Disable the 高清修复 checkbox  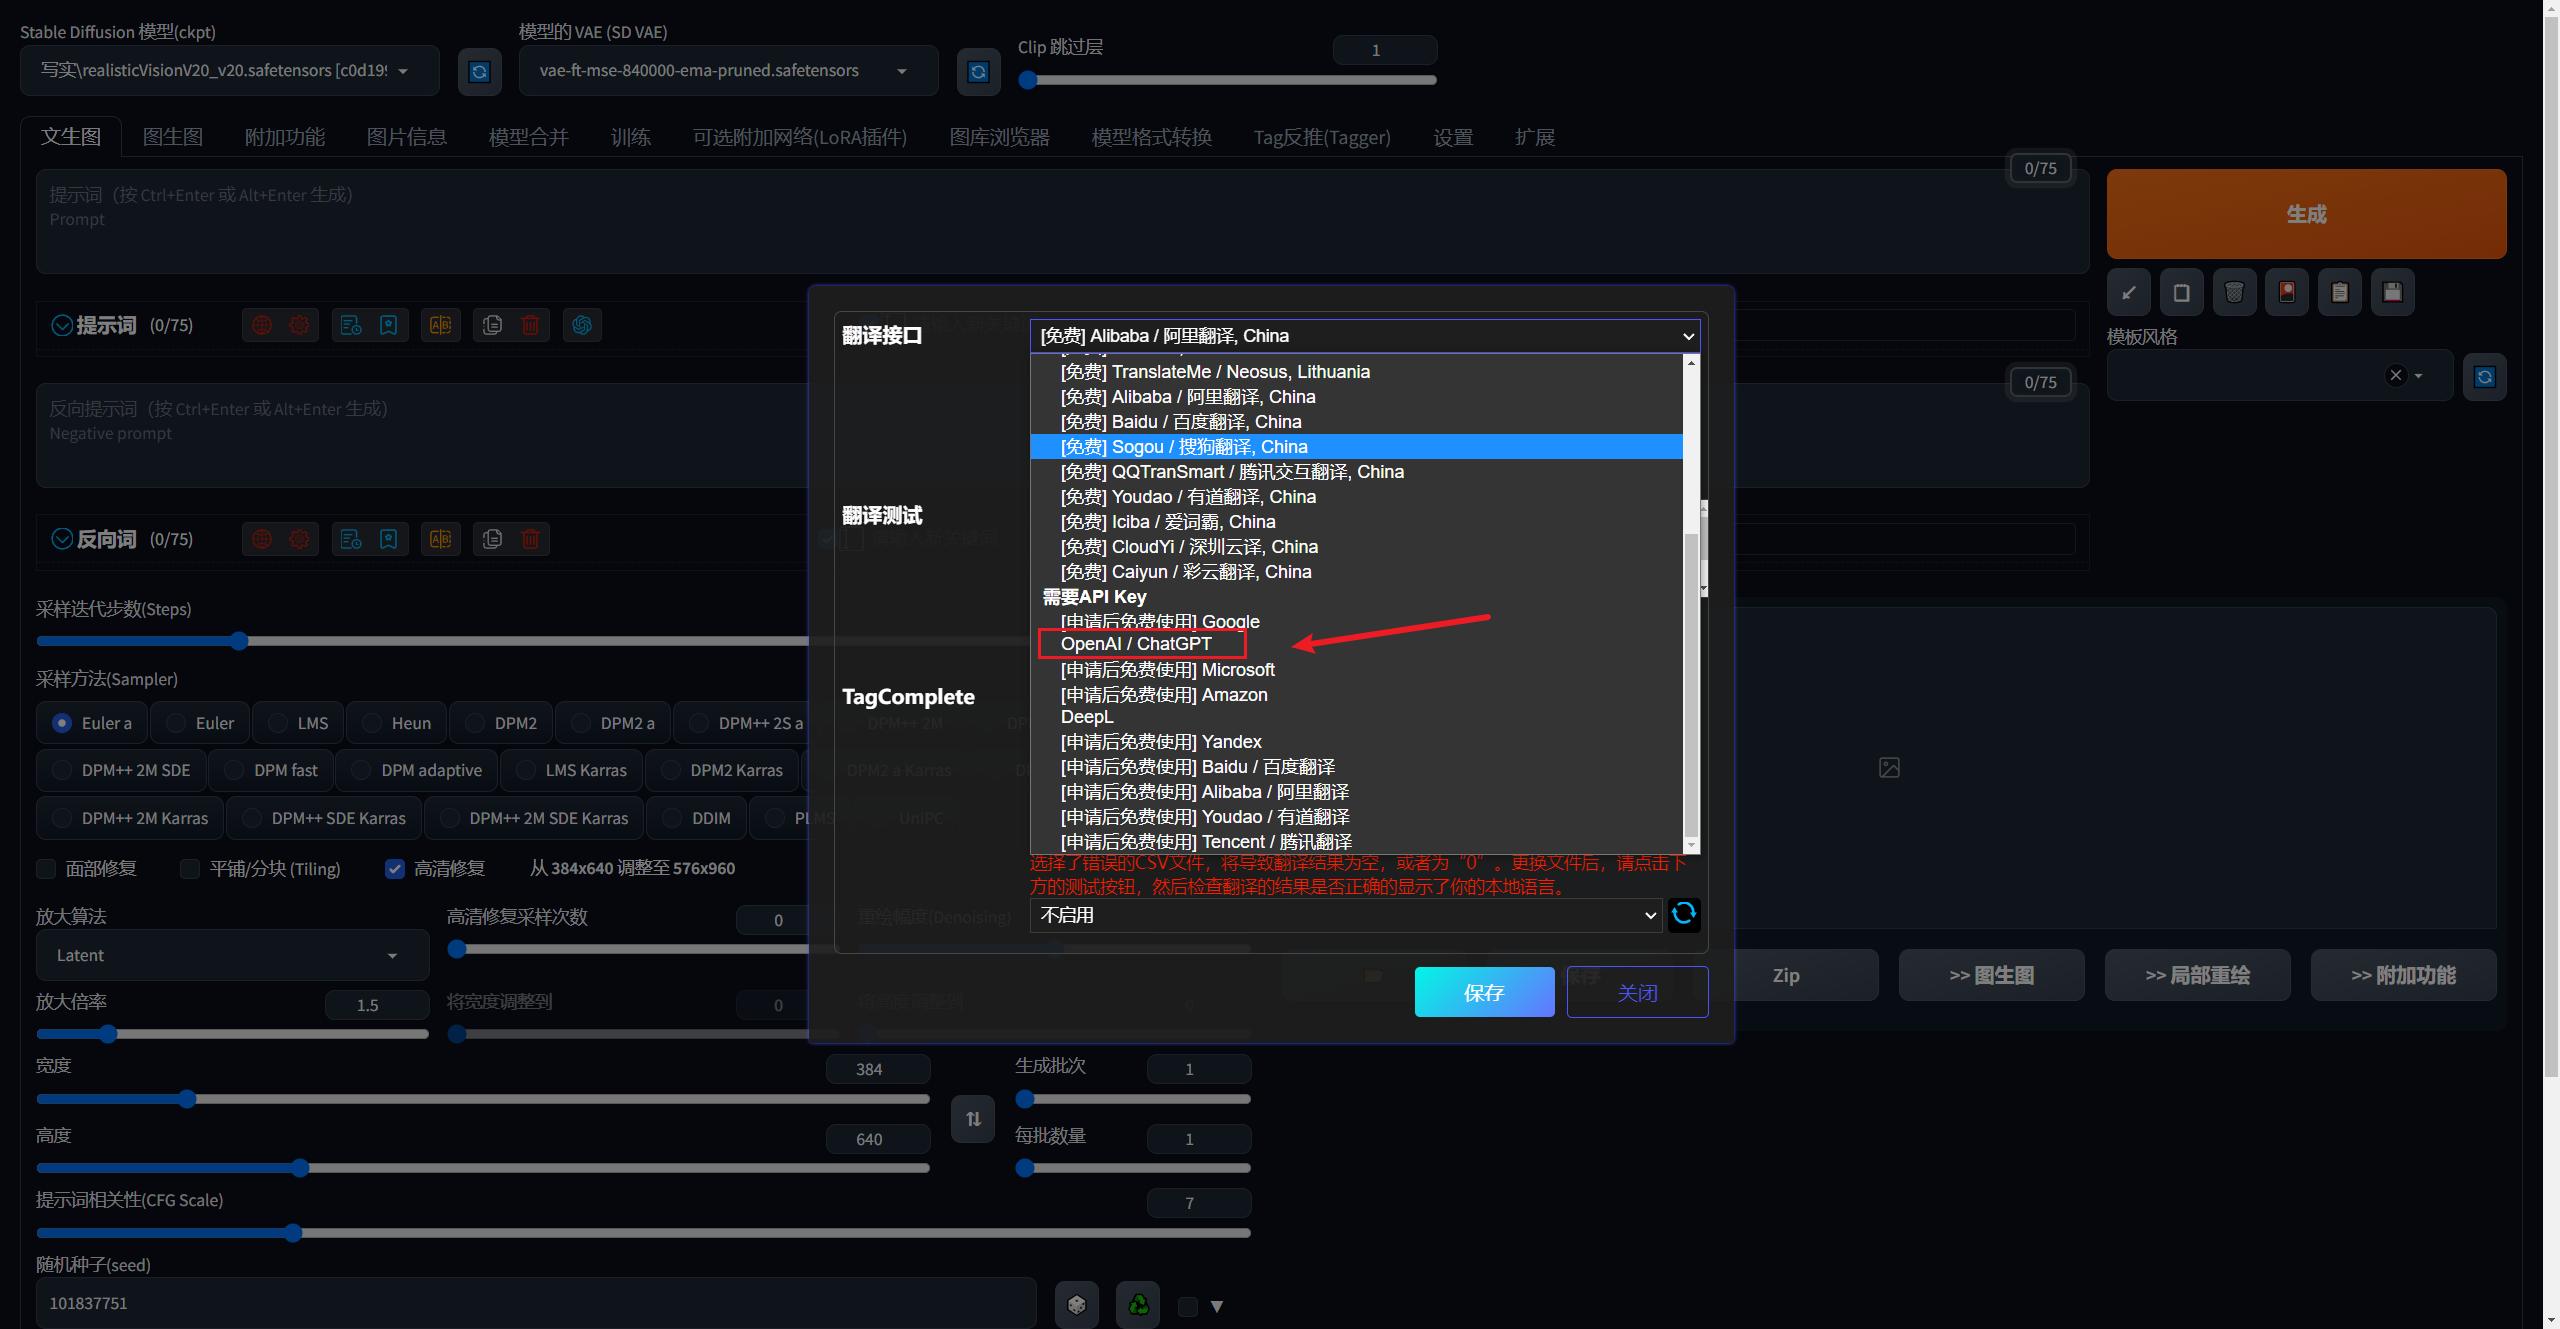click(x=395, y=869)
